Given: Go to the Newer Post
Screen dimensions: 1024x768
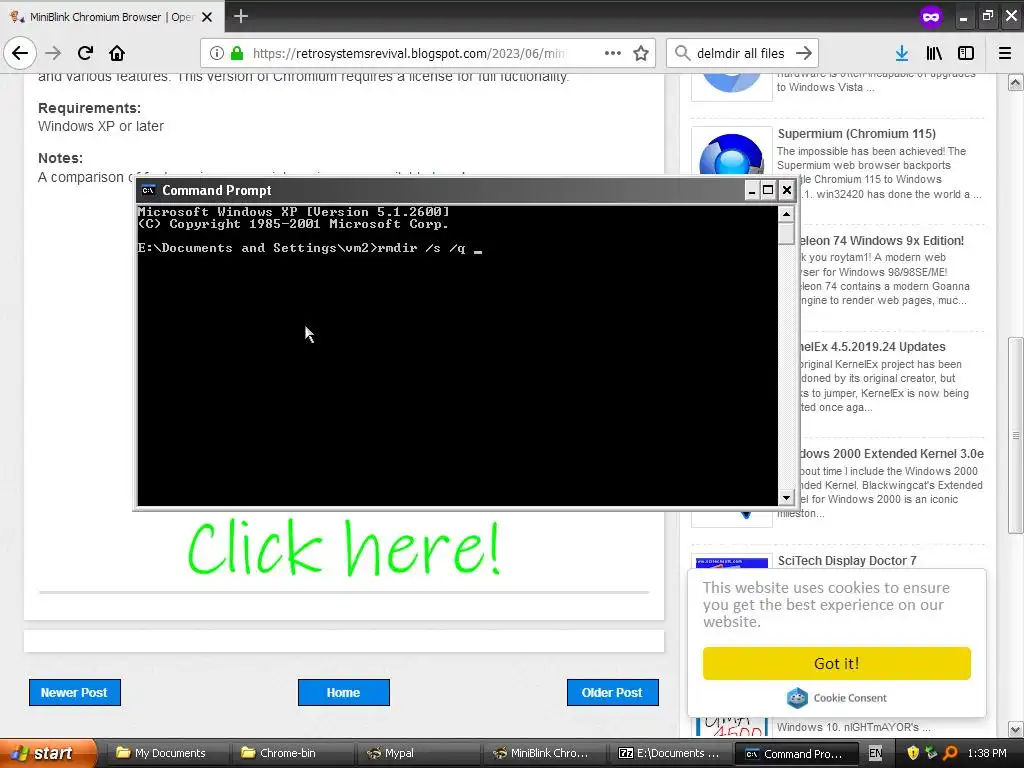Looking at the screenshot, I should [x=74, y=692].
